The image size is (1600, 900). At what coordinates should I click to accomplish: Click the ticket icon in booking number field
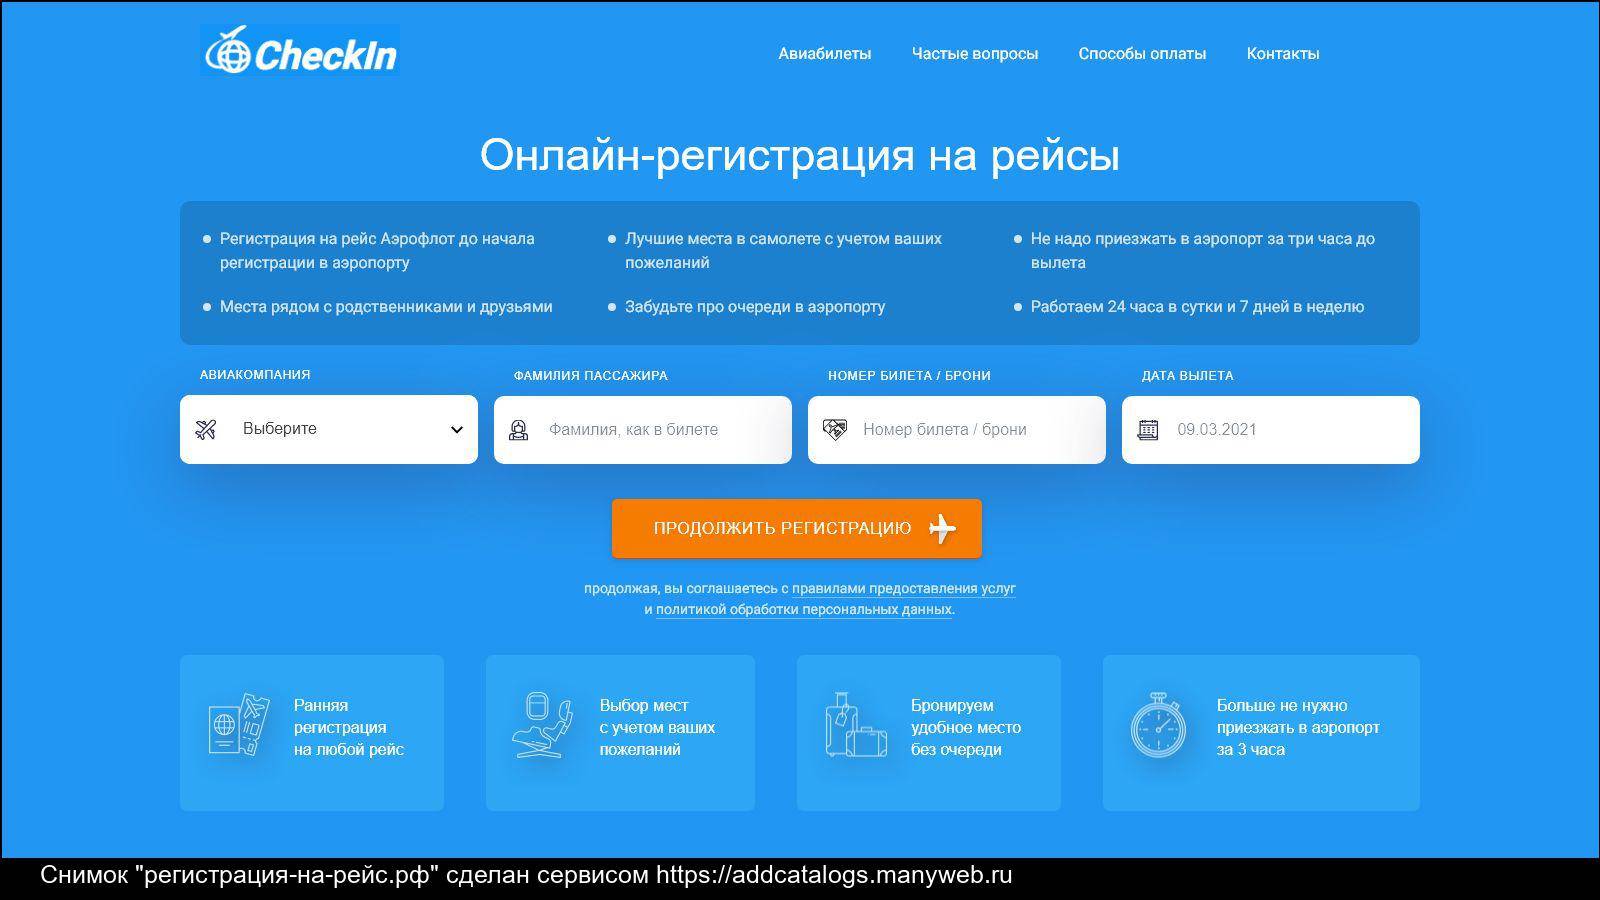(x=834, y=429)
